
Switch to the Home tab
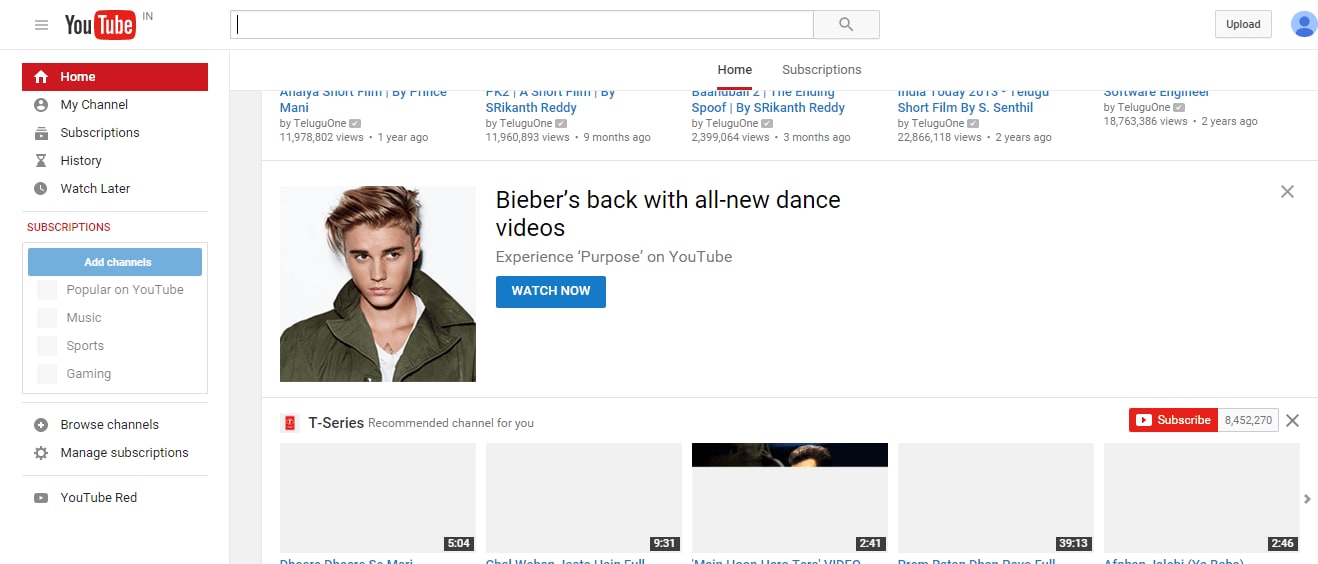(x=735, y=70)
